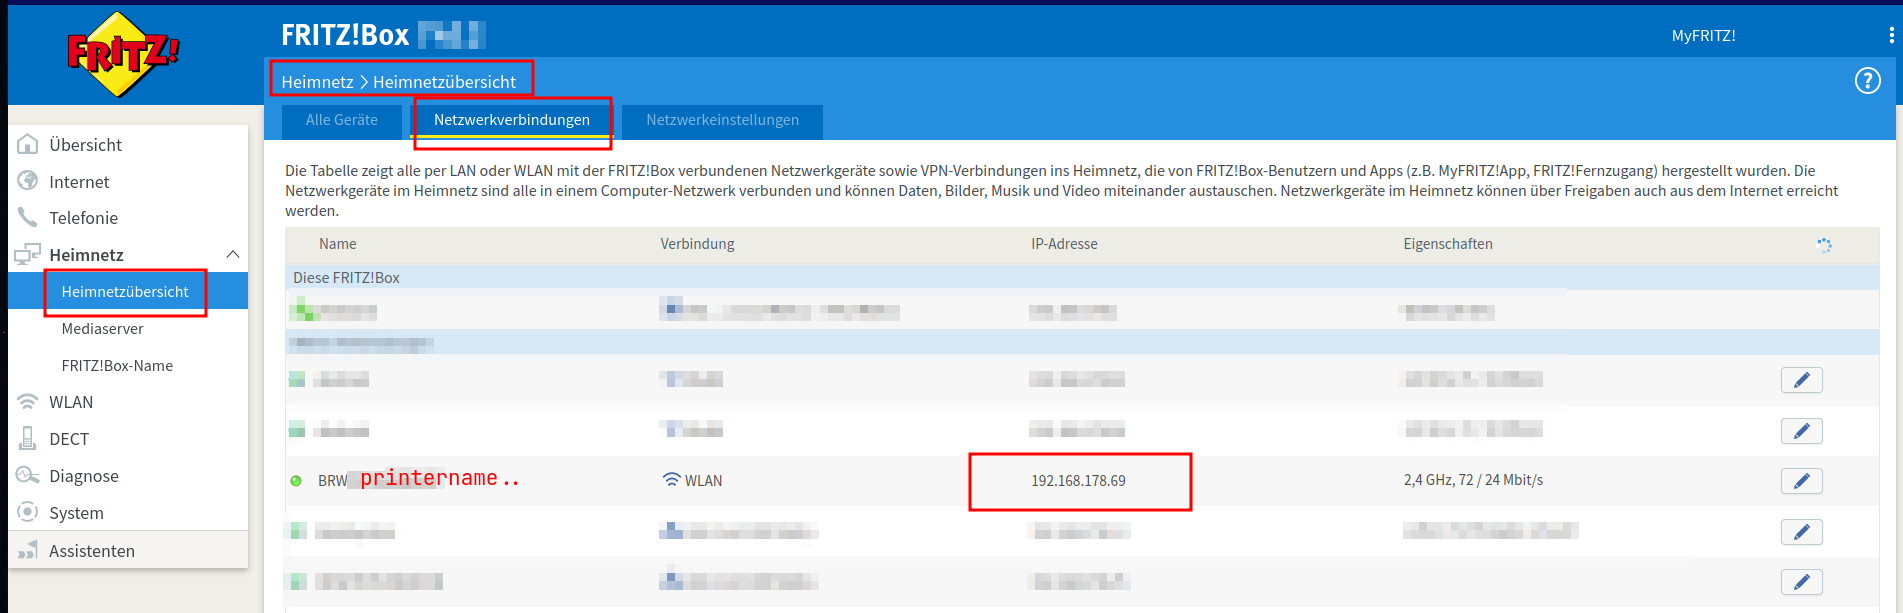Click the text "2,4 GHz, 72 / 24 Mbit/s"
This screenshot has height=613, width=1903.
click(1473, 480)
